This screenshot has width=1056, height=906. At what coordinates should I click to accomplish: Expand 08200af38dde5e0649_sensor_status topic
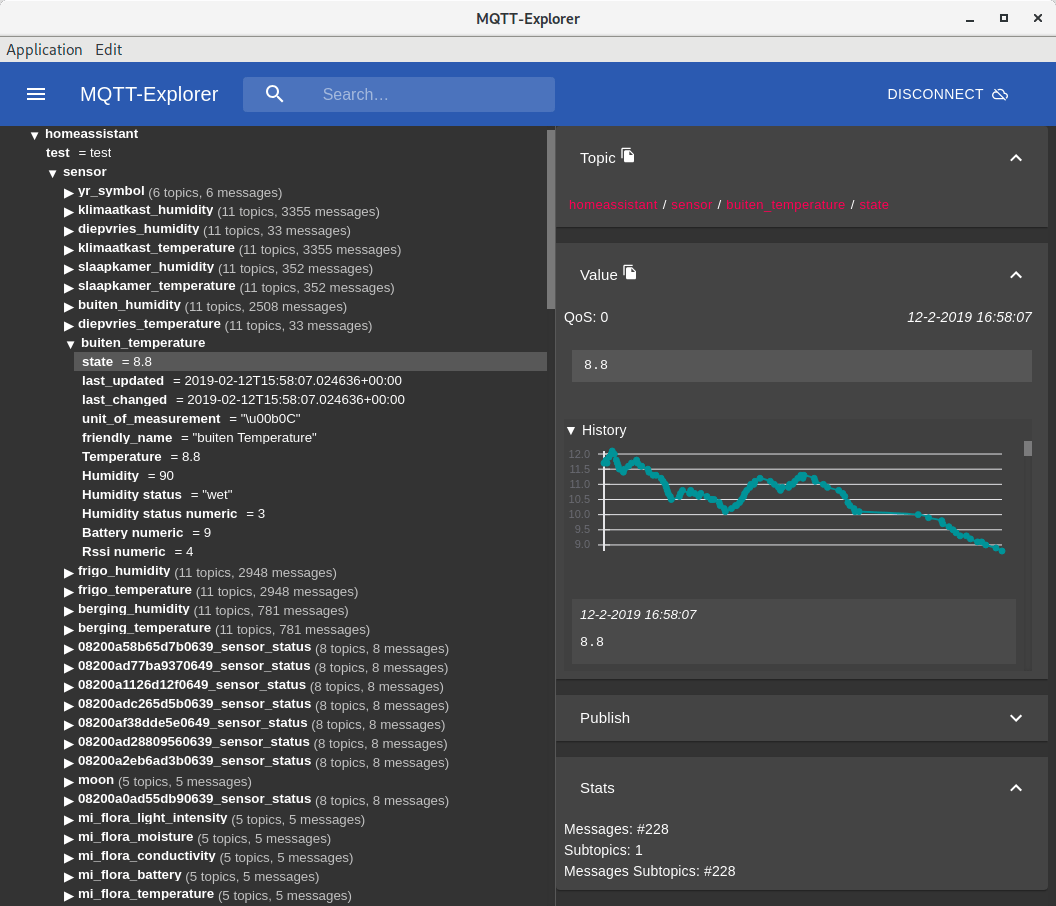click(x=69, y=725)
